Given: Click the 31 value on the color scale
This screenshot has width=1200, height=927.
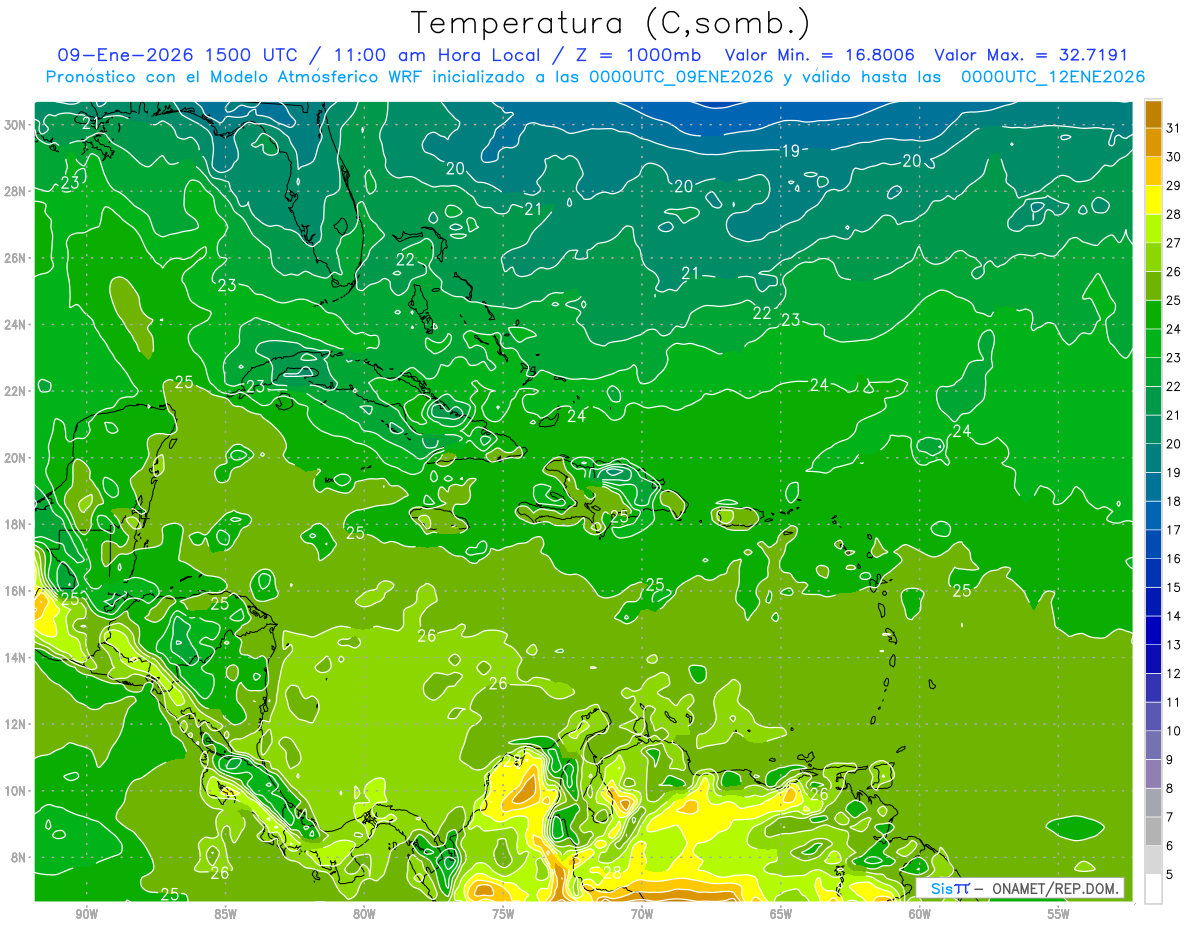Looking at the screenshot, I should [x=1175, y=128].
